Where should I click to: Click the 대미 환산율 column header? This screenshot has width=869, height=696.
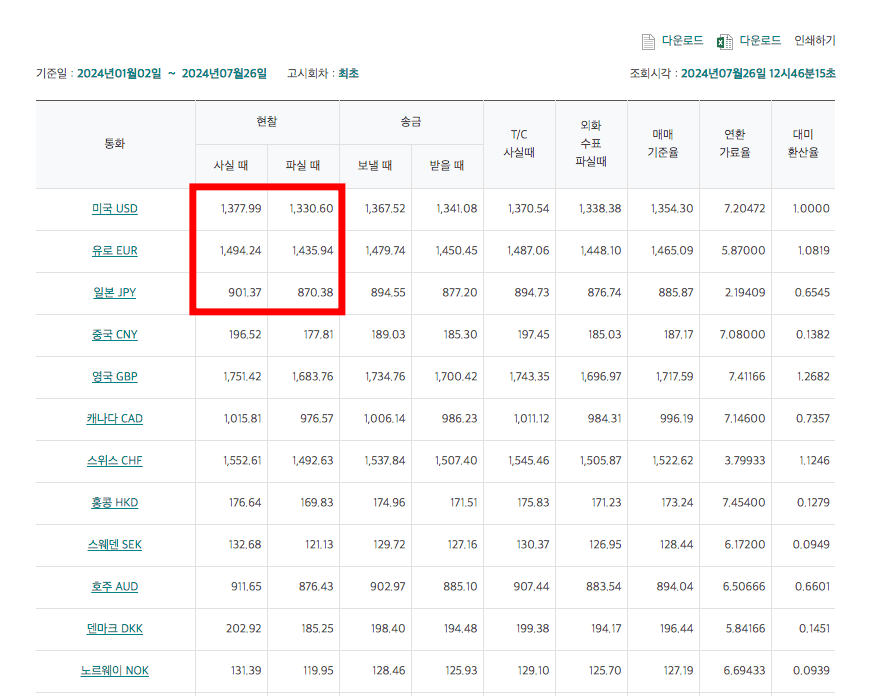pyautogui.click(x=803, y=144)
